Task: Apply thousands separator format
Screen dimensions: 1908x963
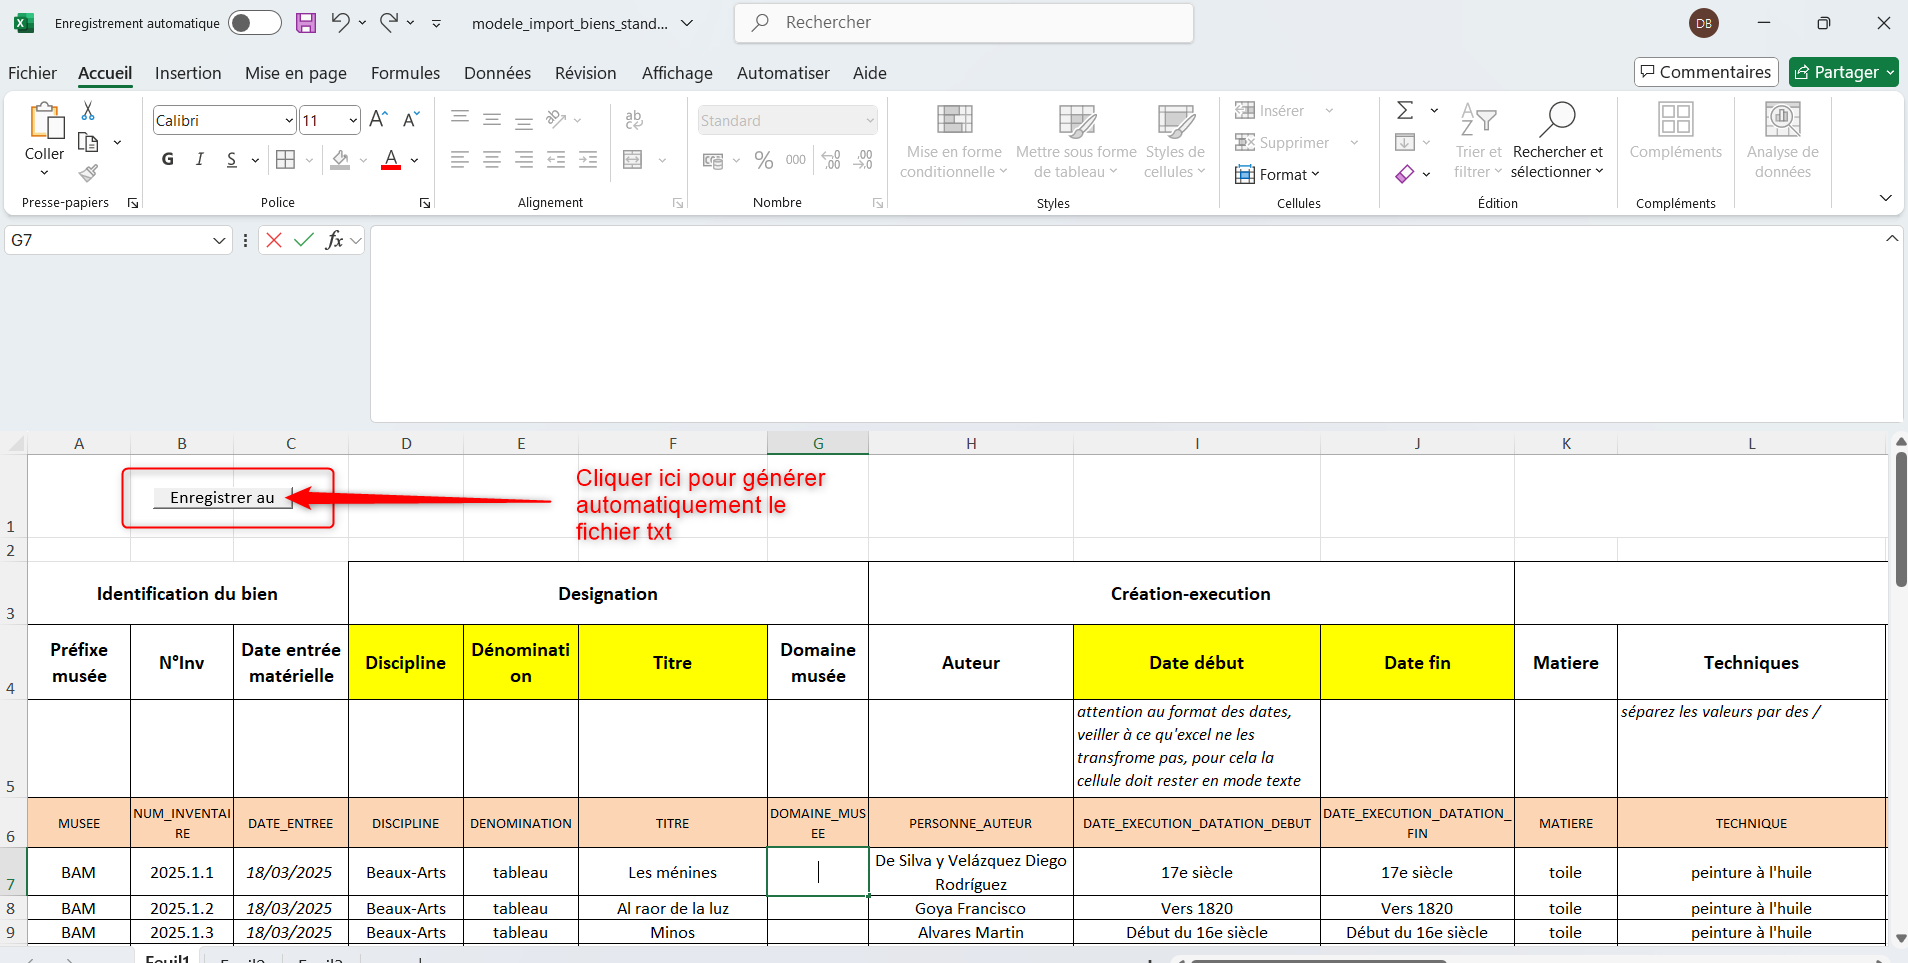Action: pos(796,160)
